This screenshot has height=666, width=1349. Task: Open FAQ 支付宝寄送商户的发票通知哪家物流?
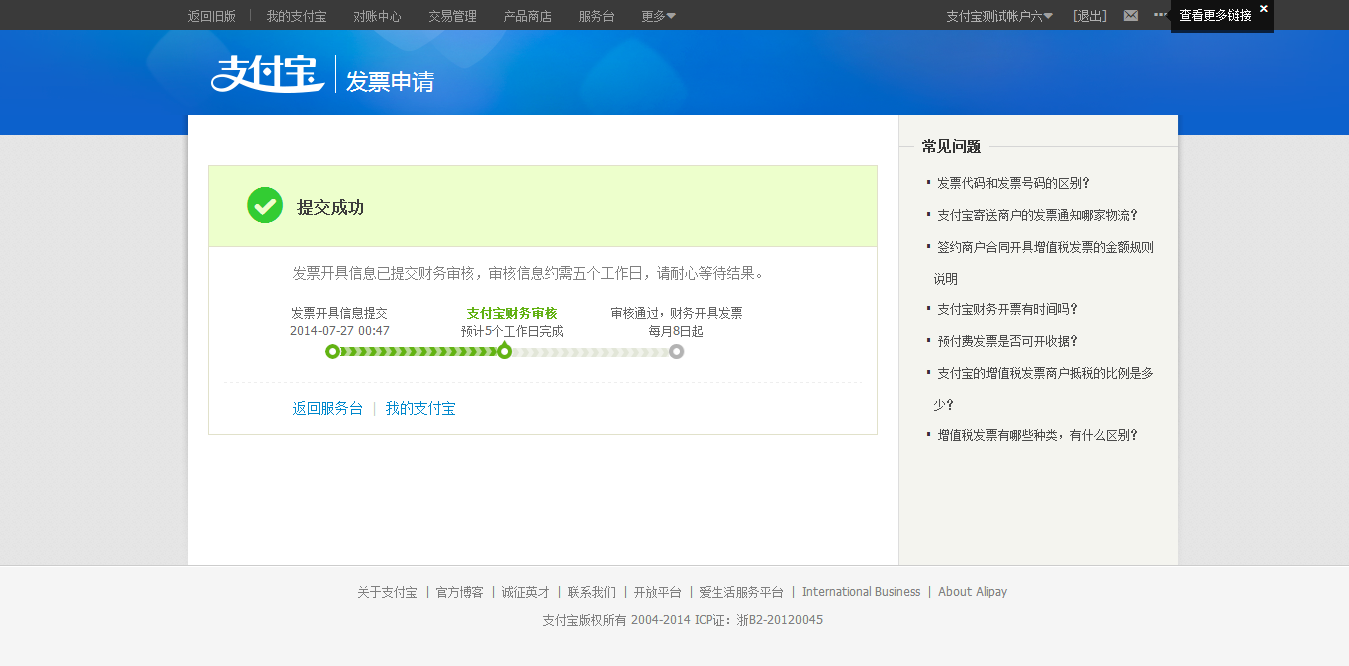pos(1037,215)
